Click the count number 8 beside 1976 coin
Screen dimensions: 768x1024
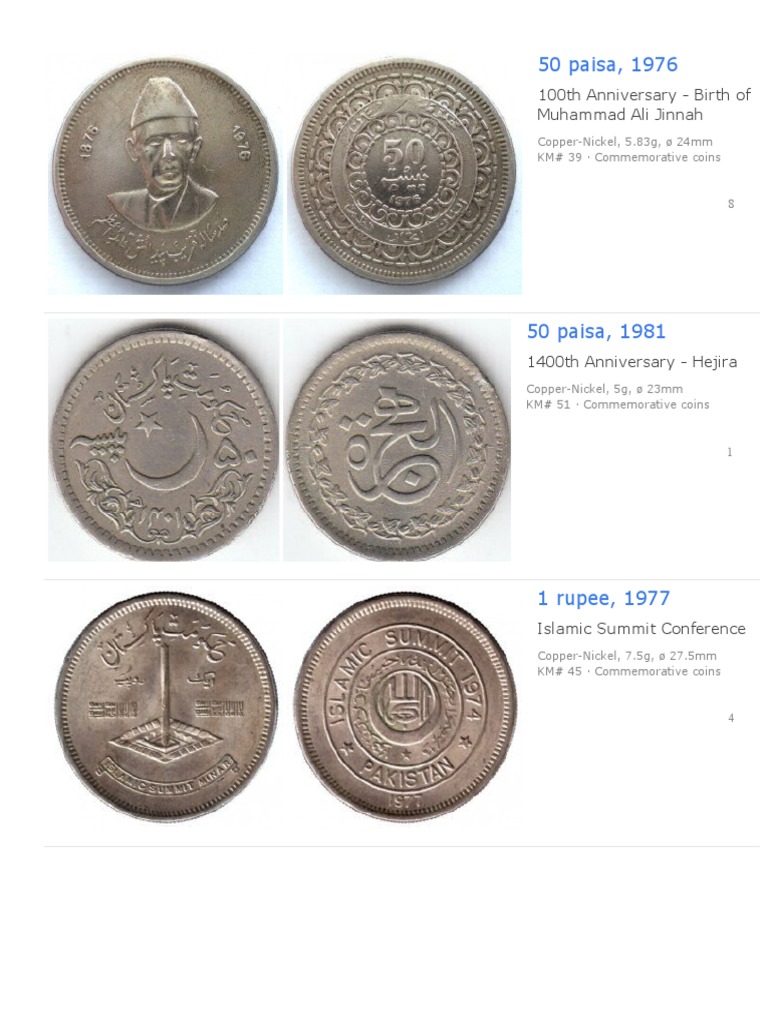click(x=731, y=204)
